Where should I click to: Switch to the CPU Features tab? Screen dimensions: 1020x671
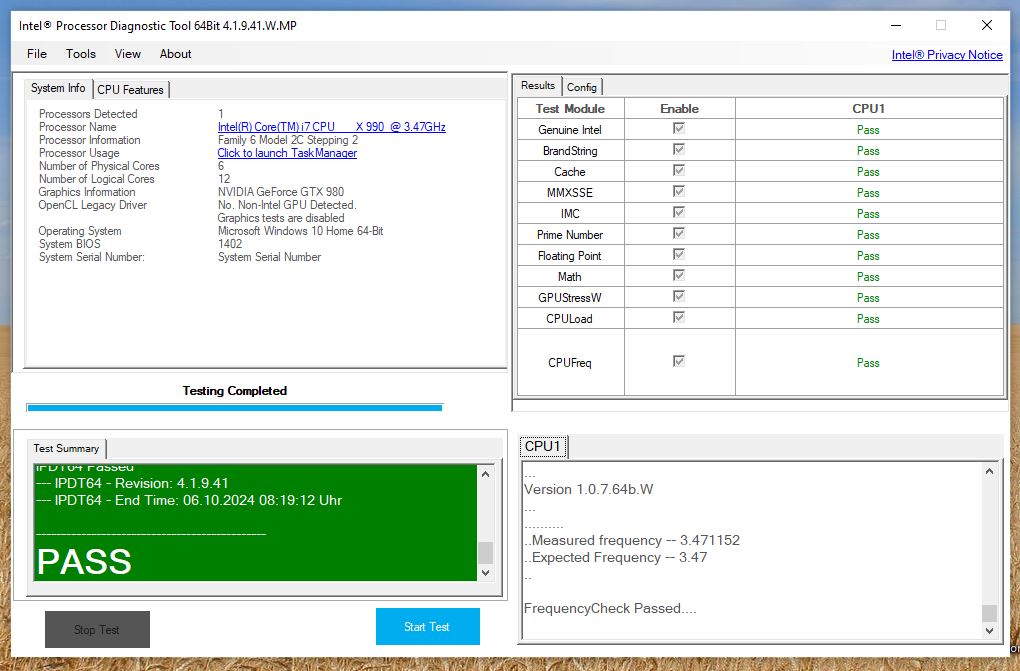tap(130, 90)
